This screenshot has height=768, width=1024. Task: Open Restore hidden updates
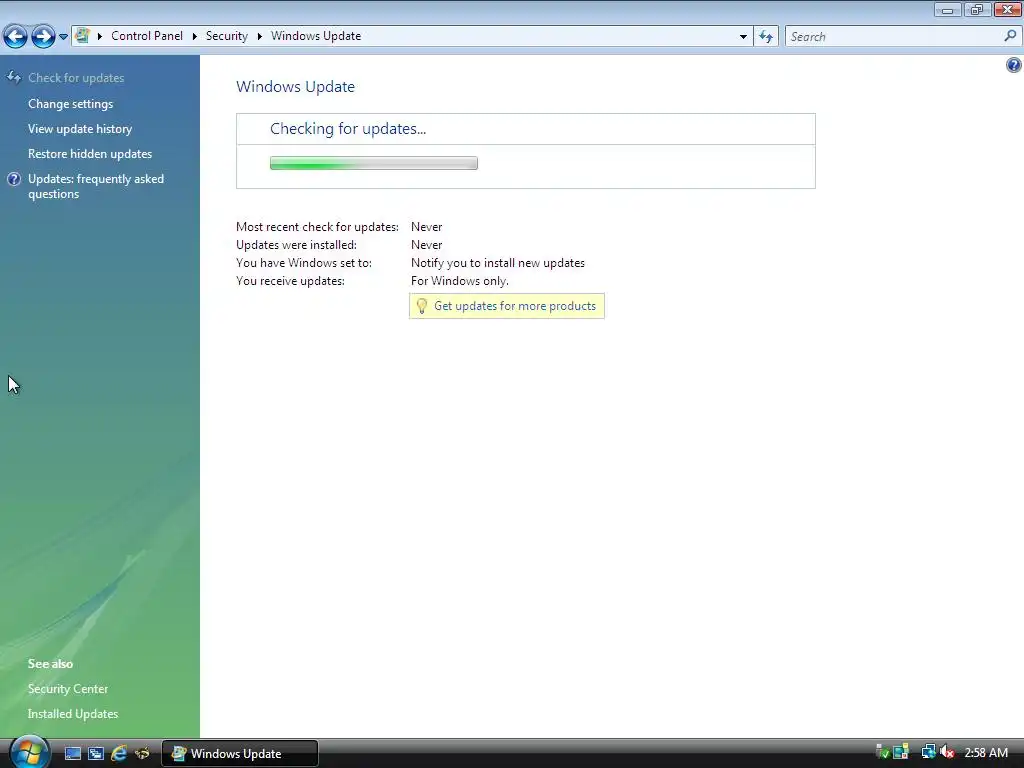click(89, 153)
